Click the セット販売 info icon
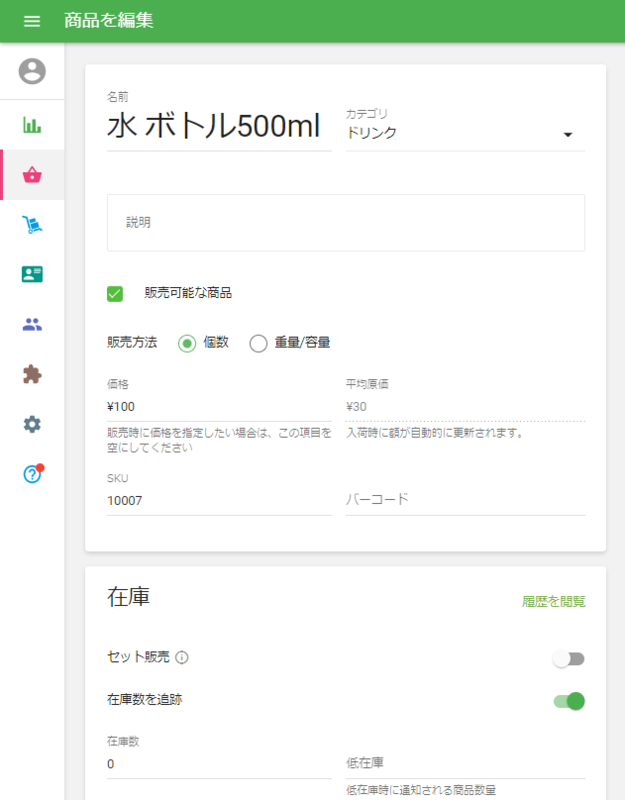625x800 pixels. pyautogui.click(x=182, y=658)
